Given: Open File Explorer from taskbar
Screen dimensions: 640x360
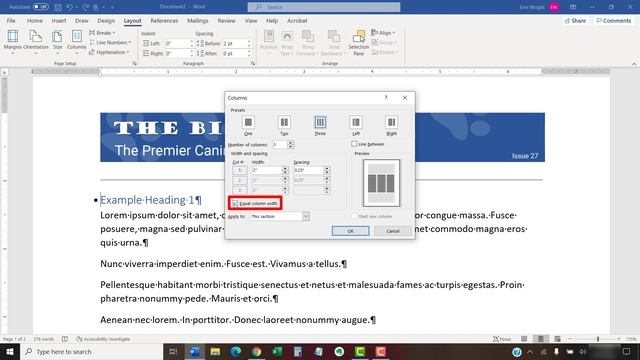Looking at the screenshot, I should pos(216,351).
